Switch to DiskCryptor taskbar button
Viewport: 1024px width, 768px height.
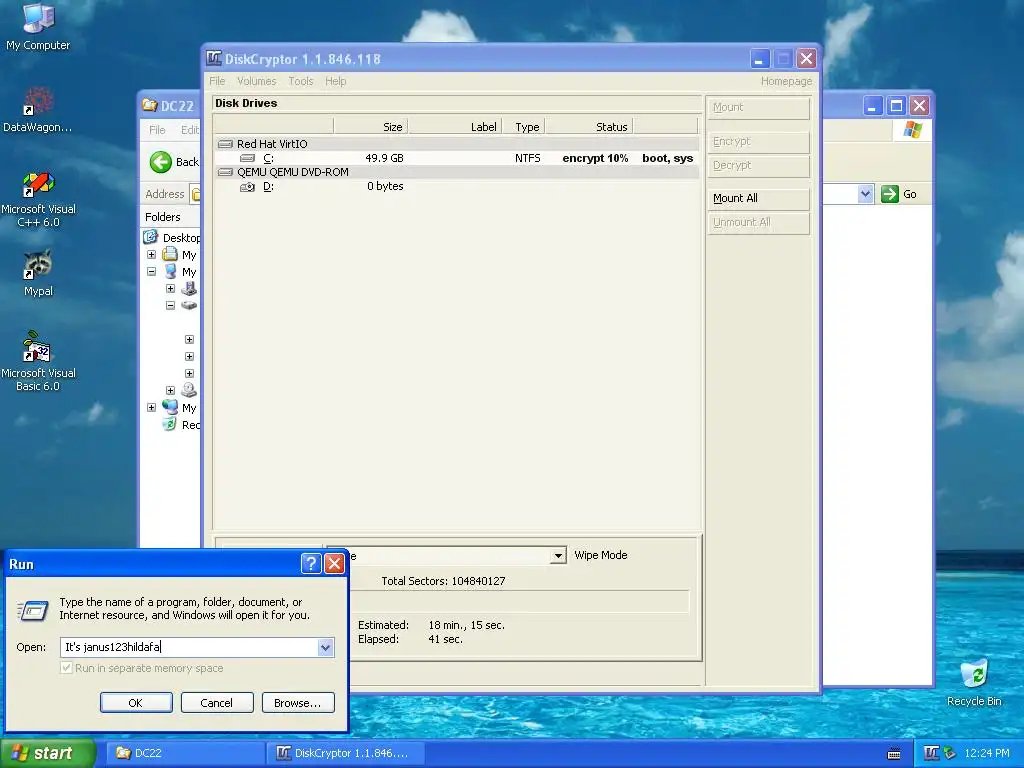[x=345, y=753]
